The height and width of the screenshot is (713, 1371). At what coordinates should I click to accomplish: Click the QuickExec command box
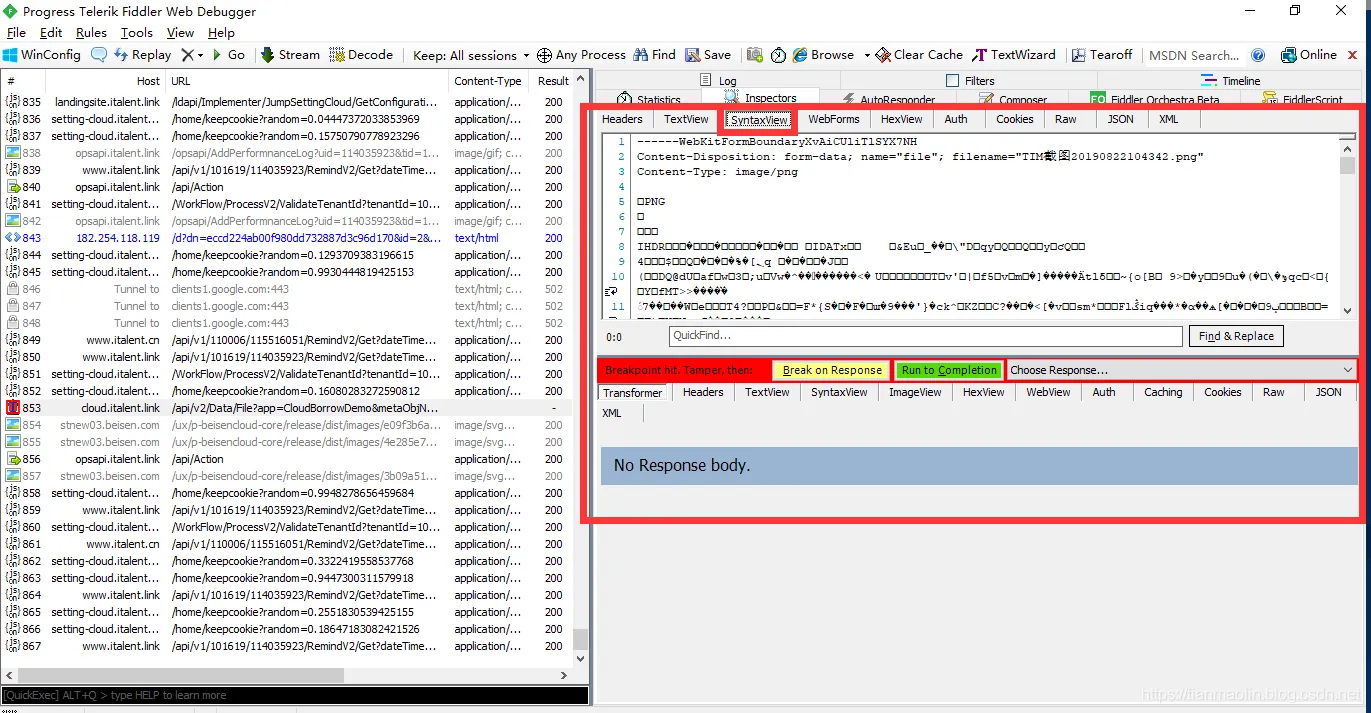coord(294,695)
